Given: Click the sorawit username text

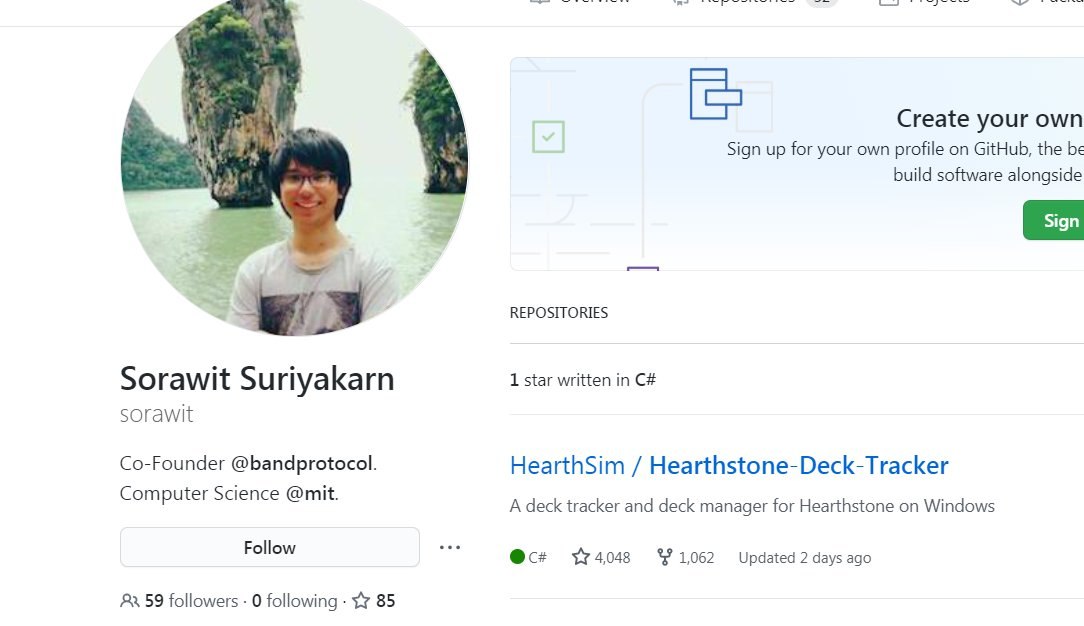Looking at the screenshot, I should pyautogui.click(x=156, y=414).
